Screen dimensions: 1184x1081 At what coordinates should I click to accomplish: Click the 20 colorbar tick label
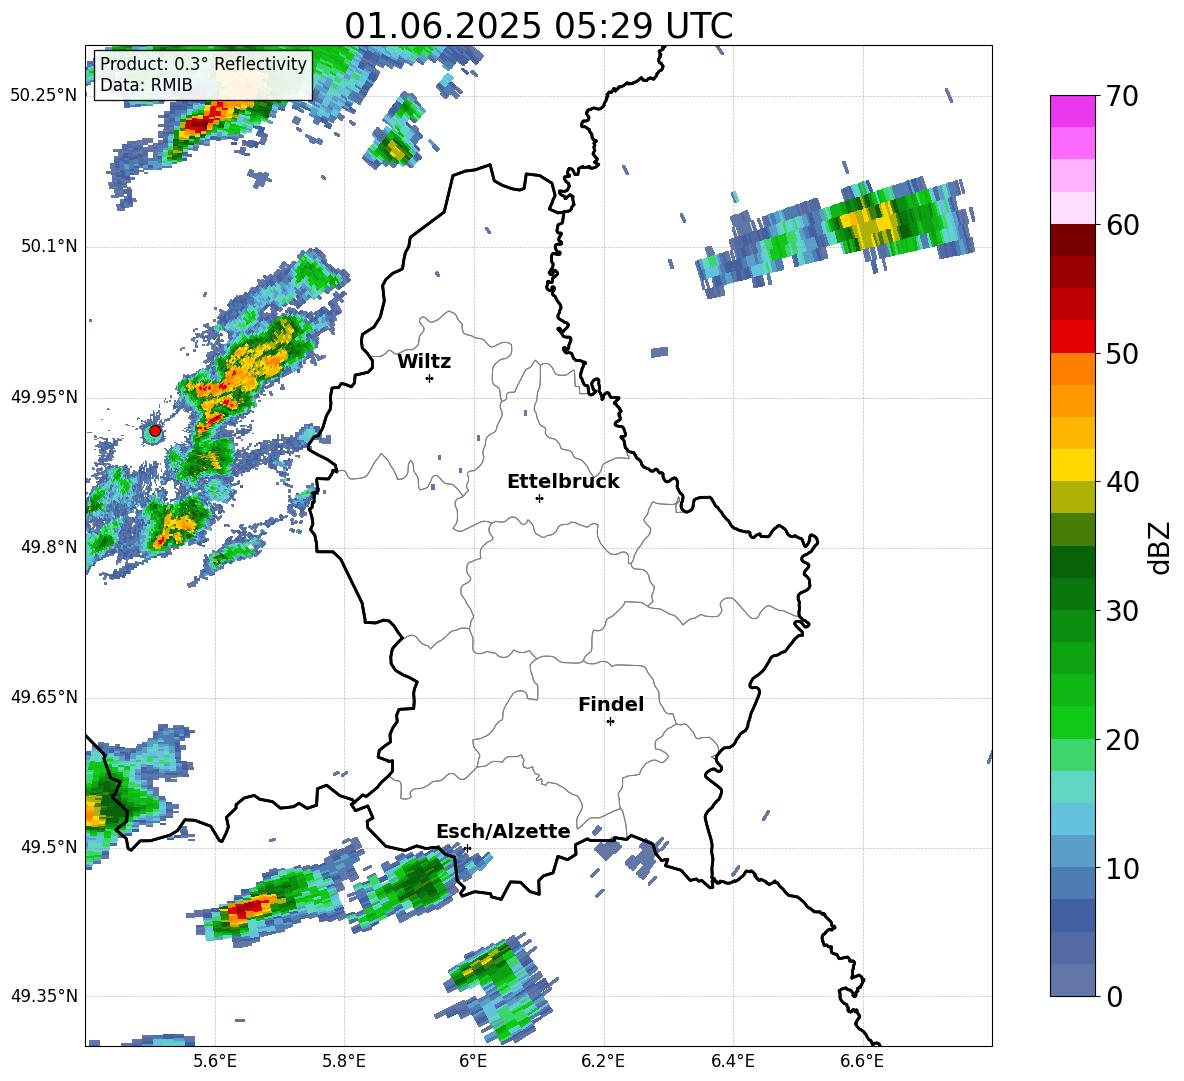tap(1122, 740)
